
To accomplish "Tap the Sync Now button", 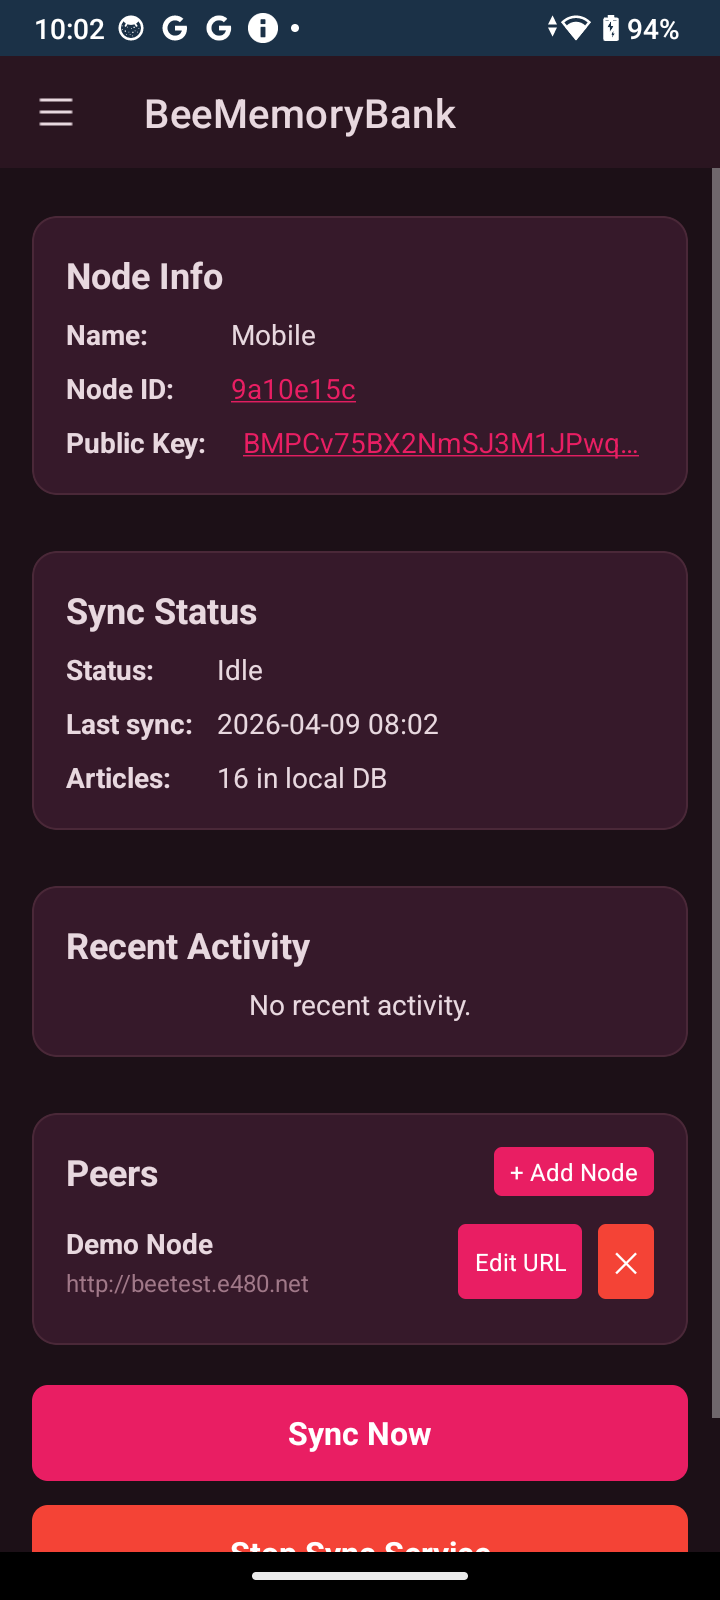I will (x=360, y=1433).
